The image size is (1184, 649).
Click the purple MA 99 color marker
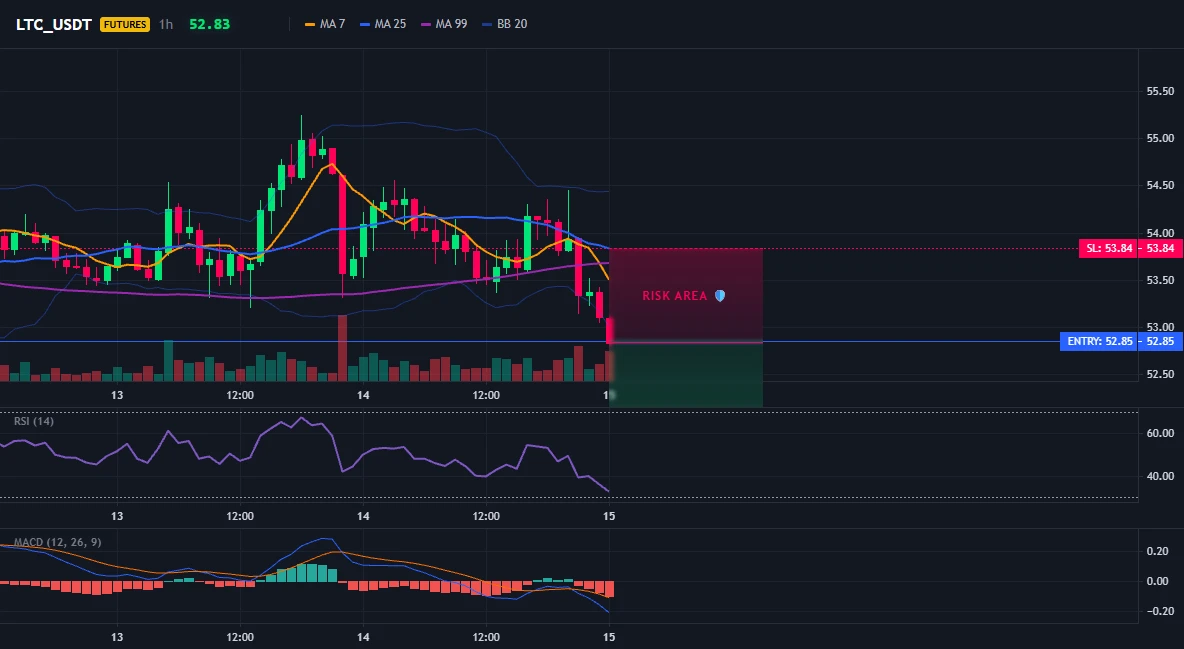(426, 24)
